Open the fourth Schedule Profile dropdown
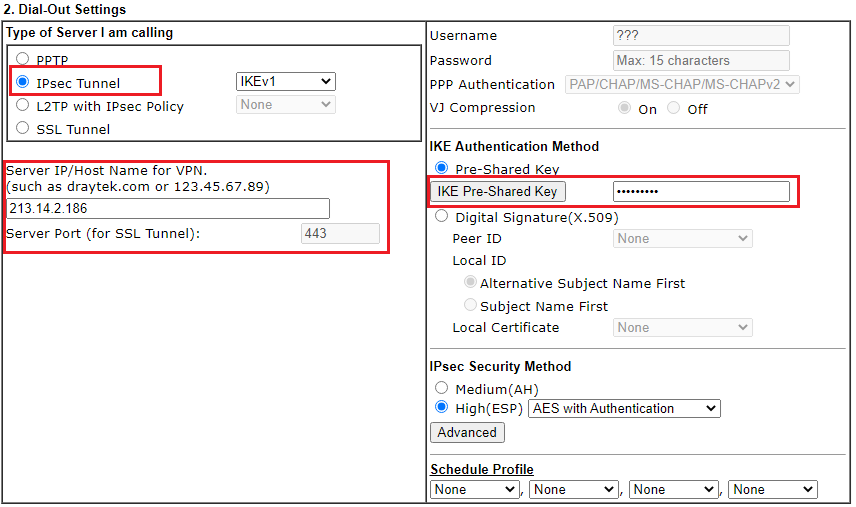The image size is (856, 507). click(x=772, y=489)
